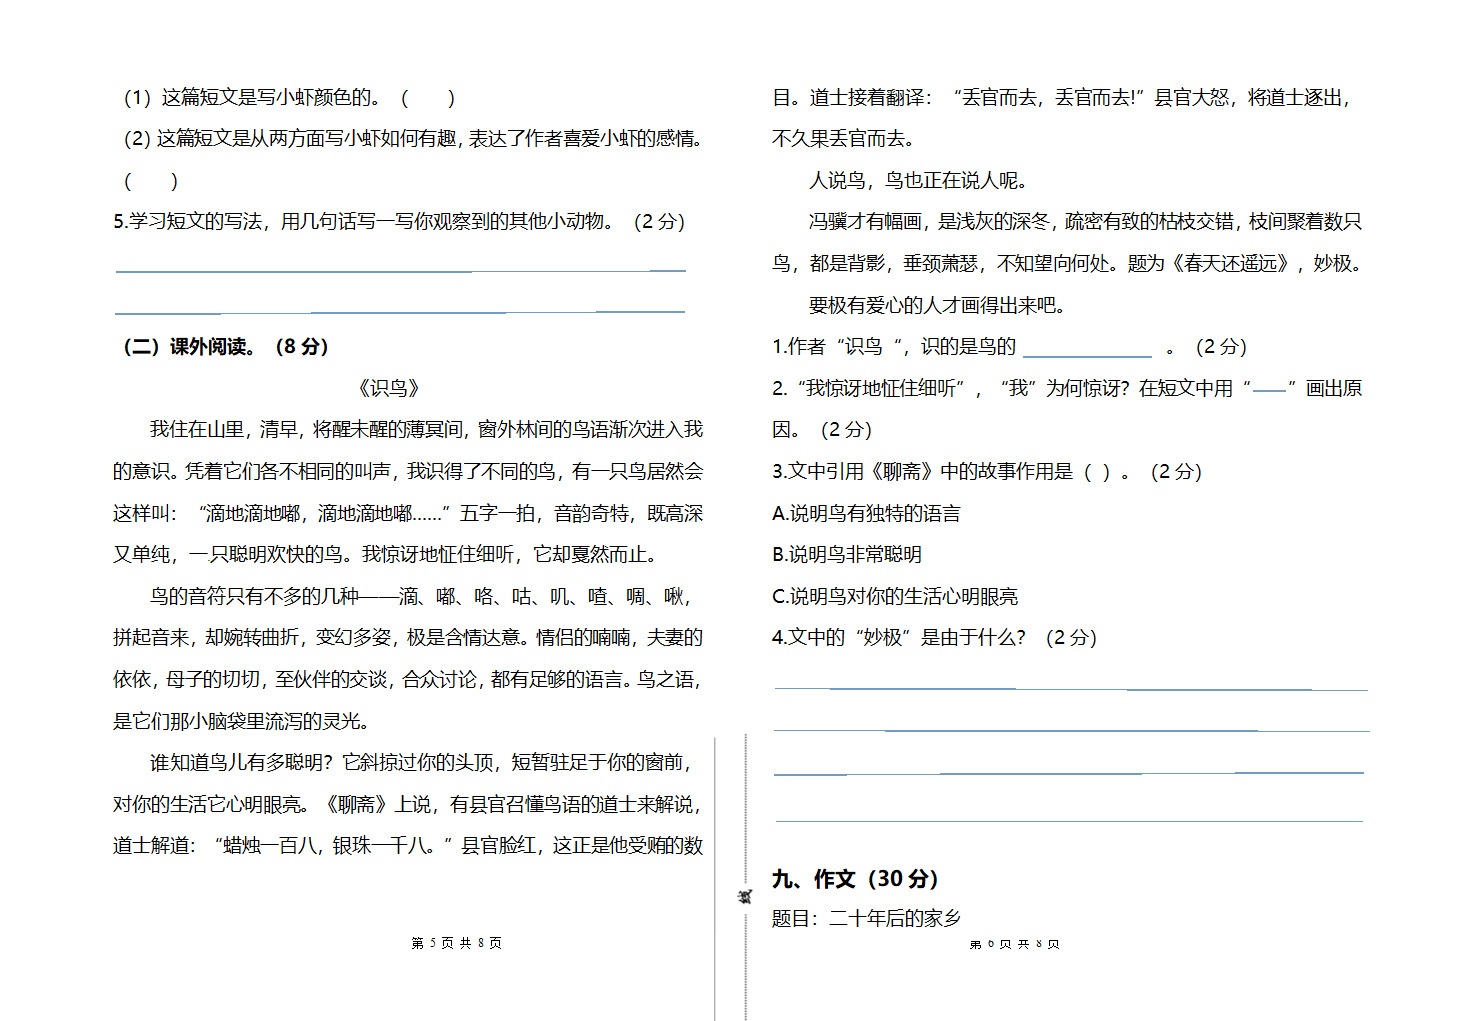Screen dimensions: 1474x1021
Task: Click line 谁知道鸟儿有多聪明
Action: click(421, 763)
